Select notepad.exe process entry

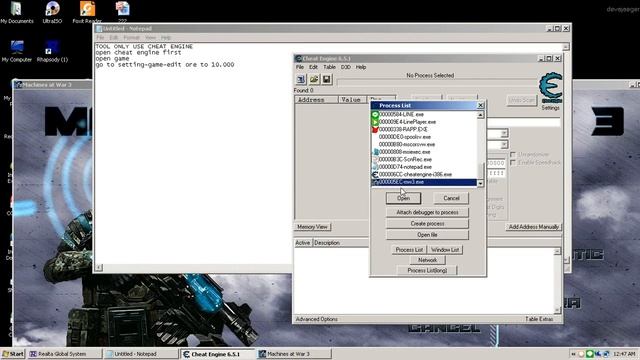click(424, 167)
